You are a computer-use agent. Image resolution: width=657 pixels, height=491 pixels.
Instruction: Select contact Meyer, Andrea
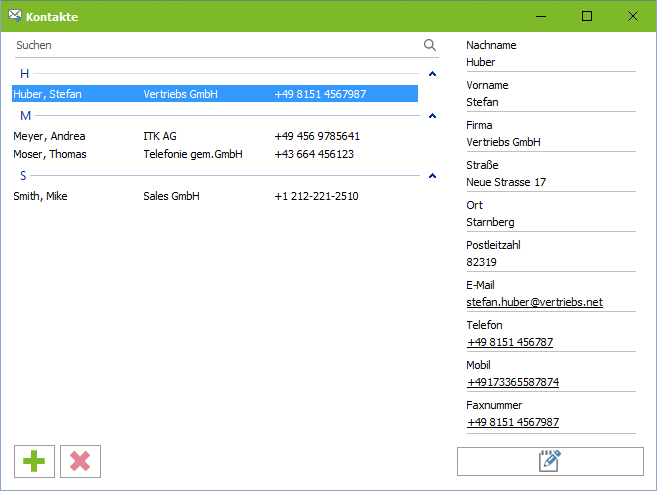pyautogui.click(x=49, y=136)
